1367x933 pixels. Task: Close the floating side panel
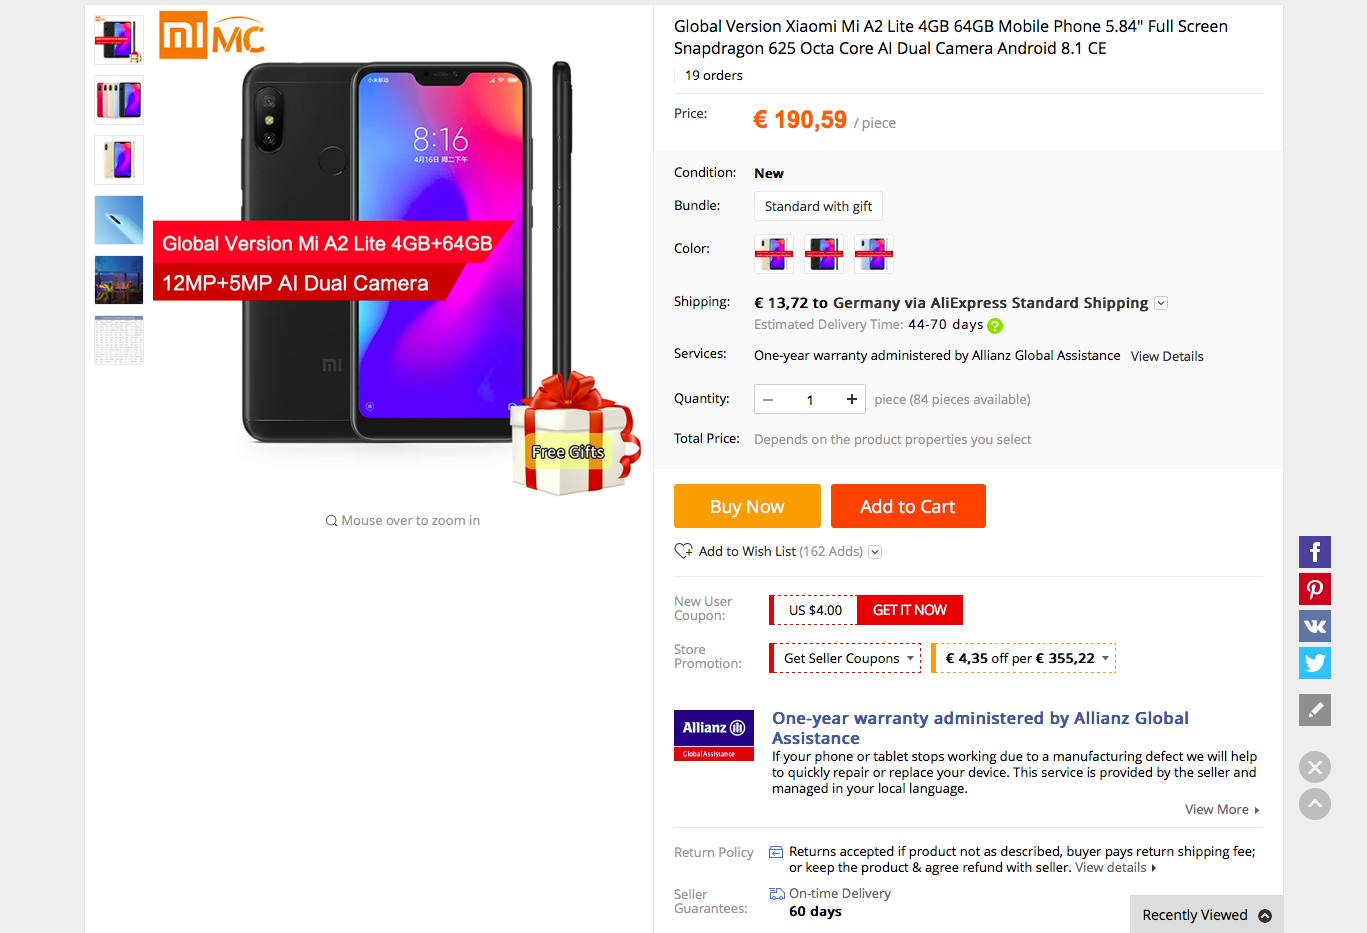pyautogui.click(x=1314, y=767)
